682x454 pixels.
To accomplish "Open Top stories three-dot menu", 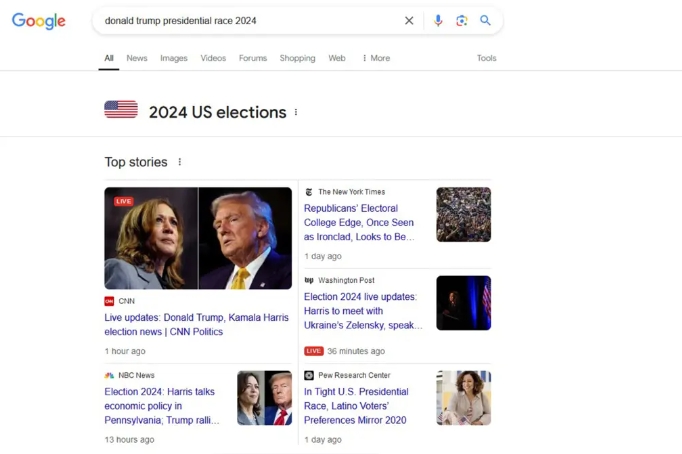I will [180, 162].
